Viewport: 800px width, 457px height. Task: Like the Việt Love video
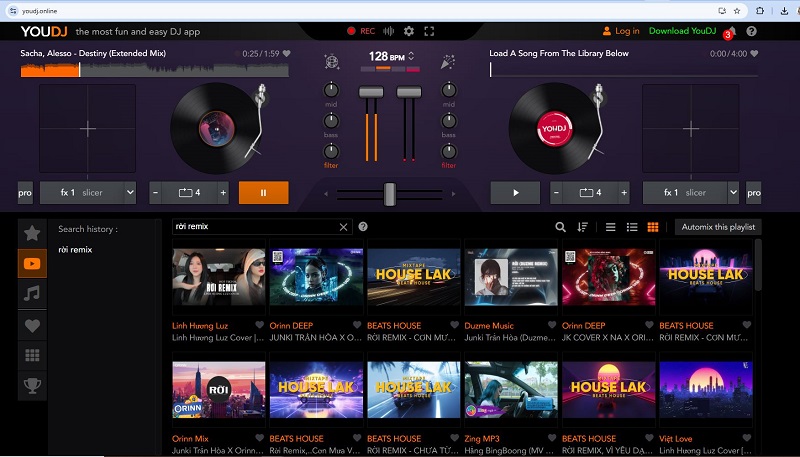746,438
